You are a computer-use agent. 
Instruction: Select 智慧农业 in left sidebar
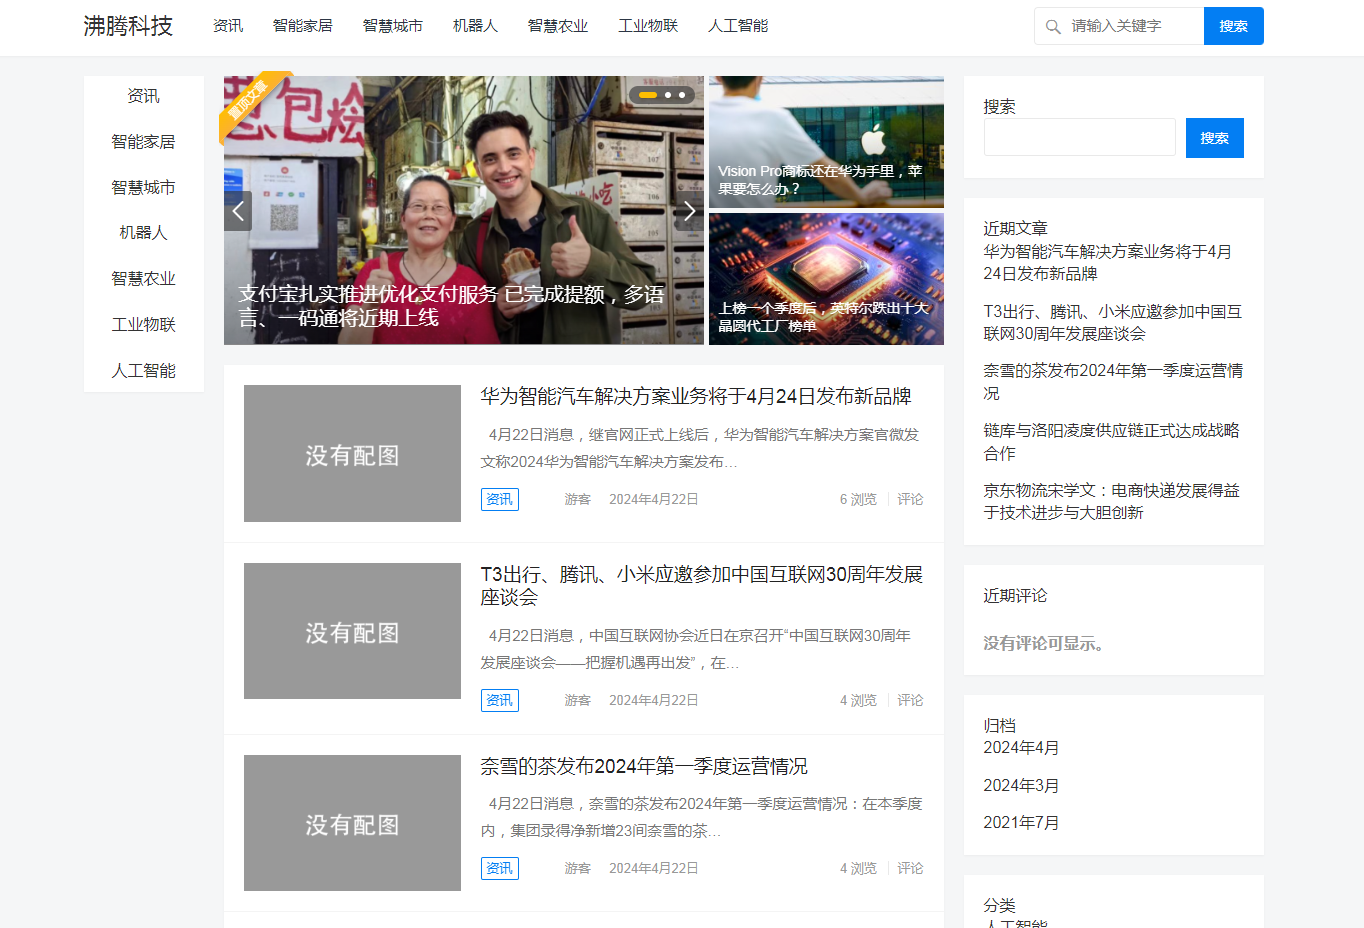point(143,279)
